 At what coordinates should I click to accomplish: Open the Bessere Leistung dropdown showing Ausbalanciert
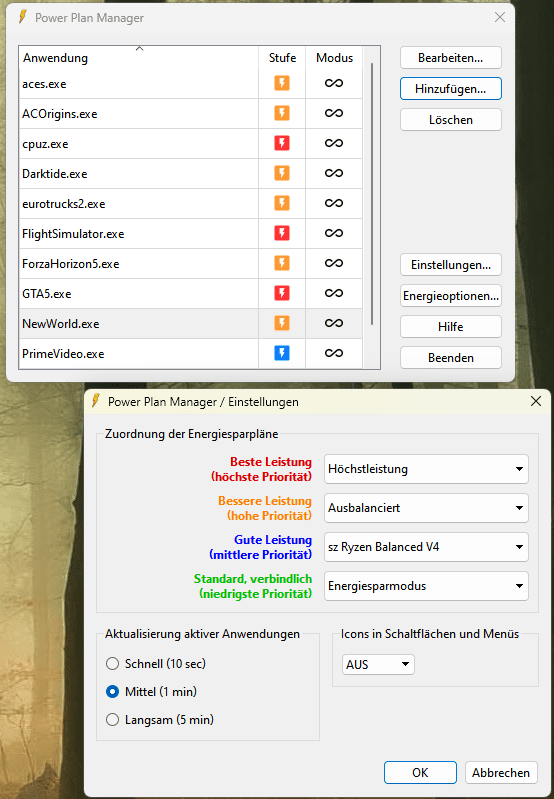[x=426, y=508]
